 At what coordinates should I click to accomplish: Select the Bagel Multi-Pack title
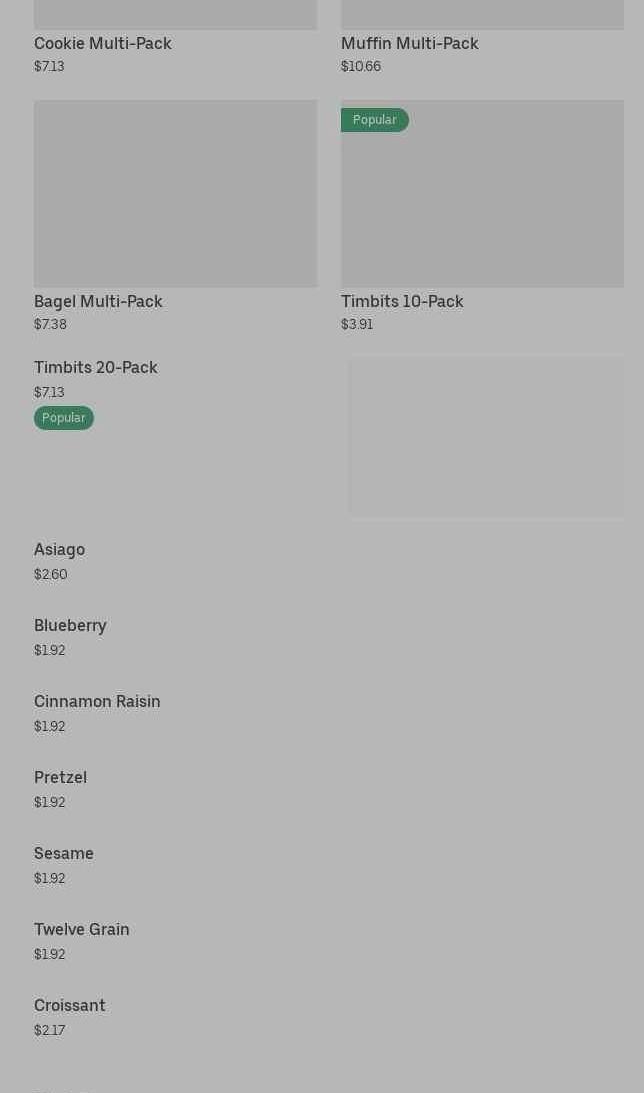click(x=98, y=301)
